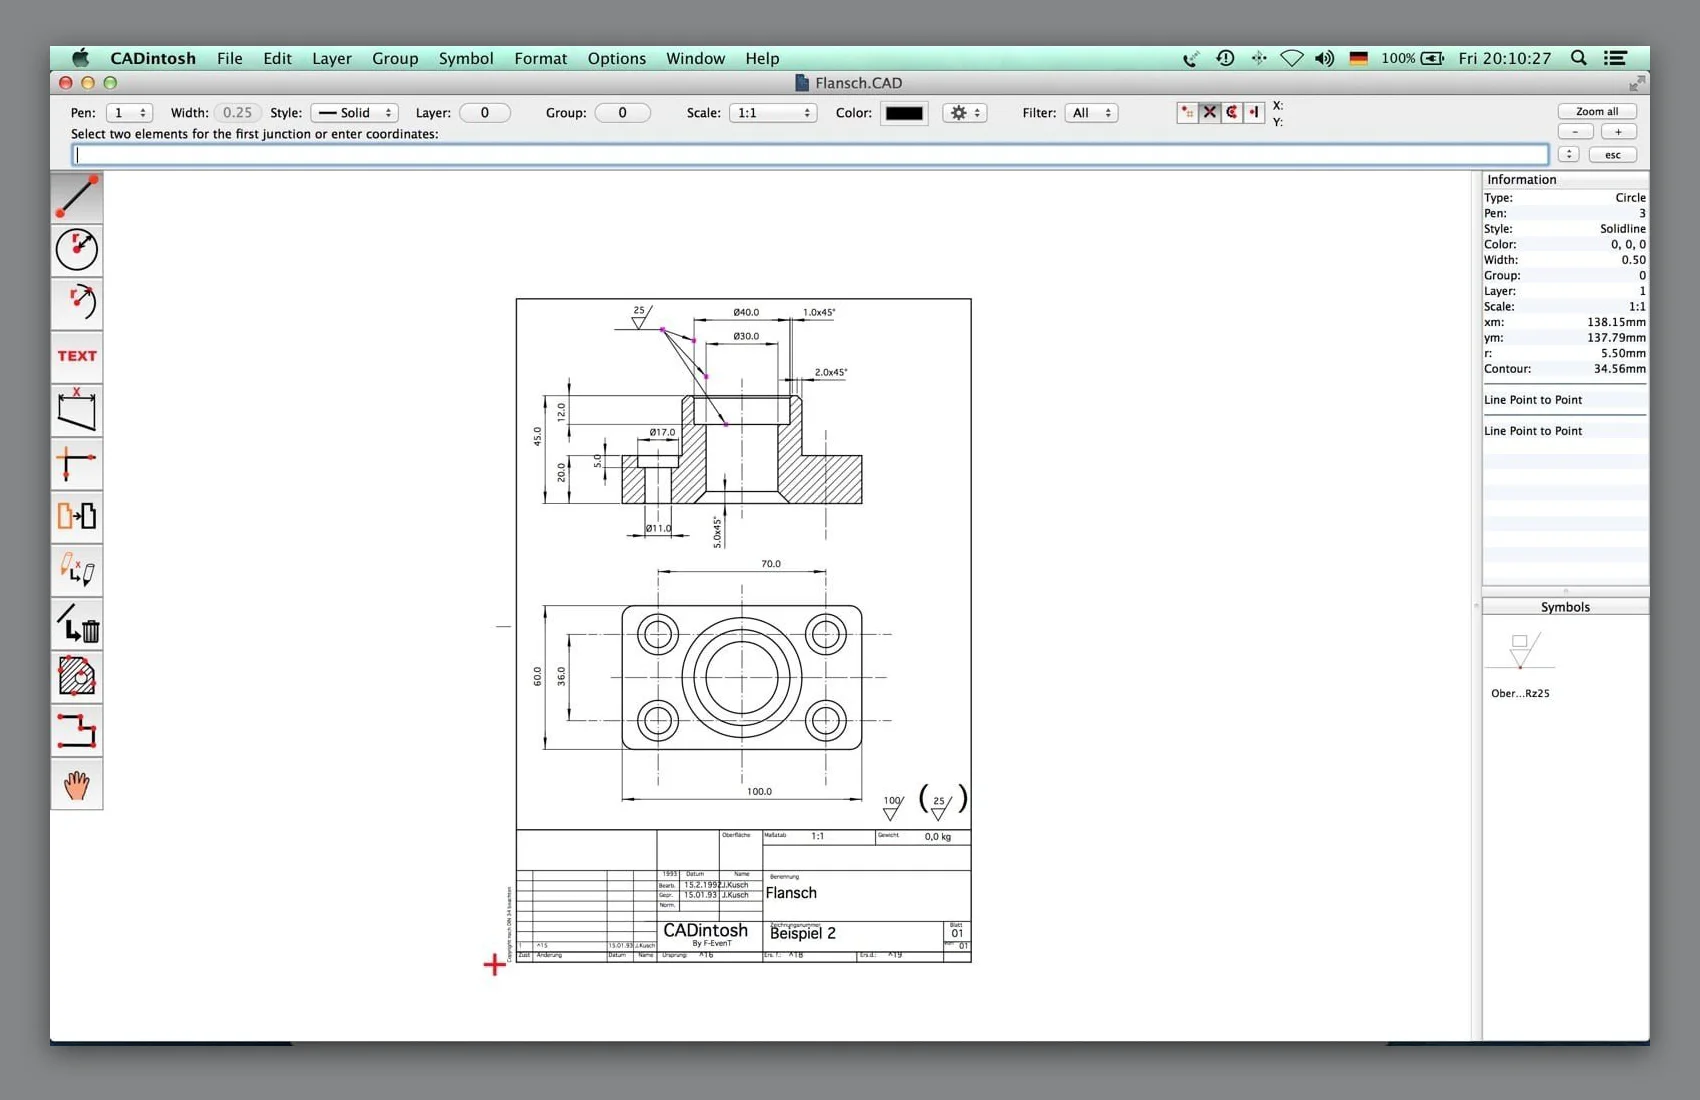The height and width of the screenshot is (1100, 1700).
Task: Open the CADintosh application menu
Action: pos(153,58)
